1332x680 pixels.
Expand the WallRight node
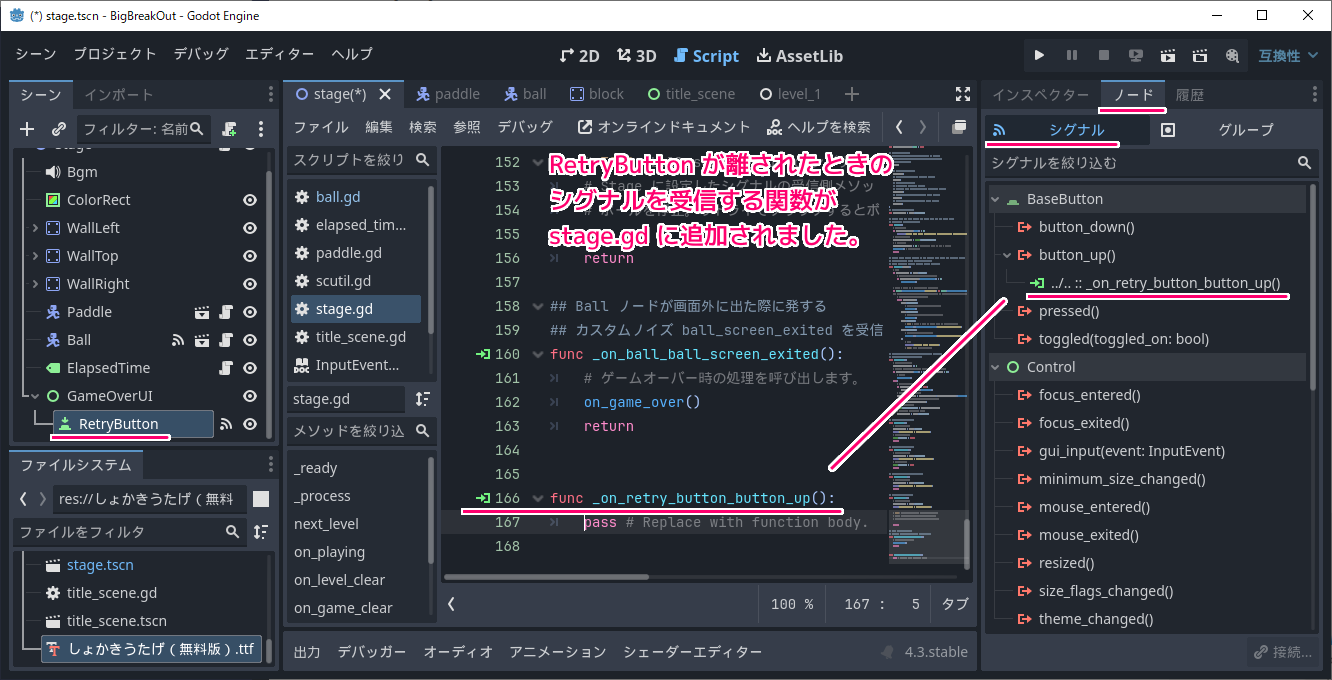click(35, 284)
